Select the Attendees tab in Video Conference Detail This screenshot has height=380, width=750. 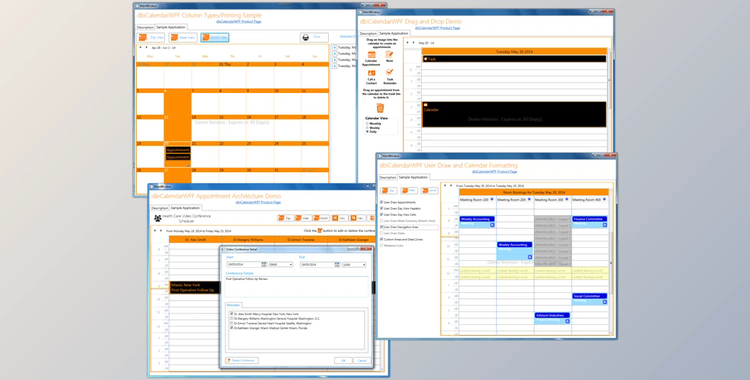[x=233, y=305]
